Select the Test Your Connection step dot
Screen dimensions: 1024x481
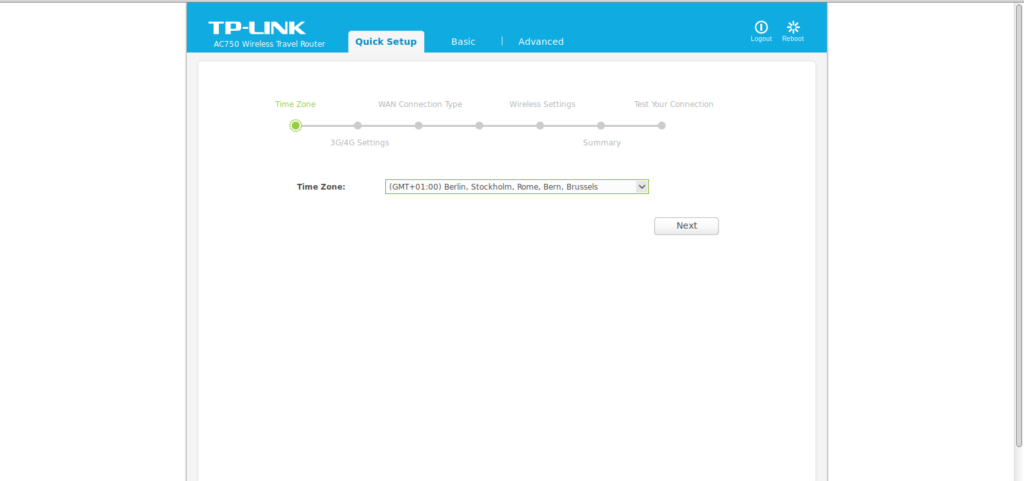pyautogui.click(x=662, y=126)
